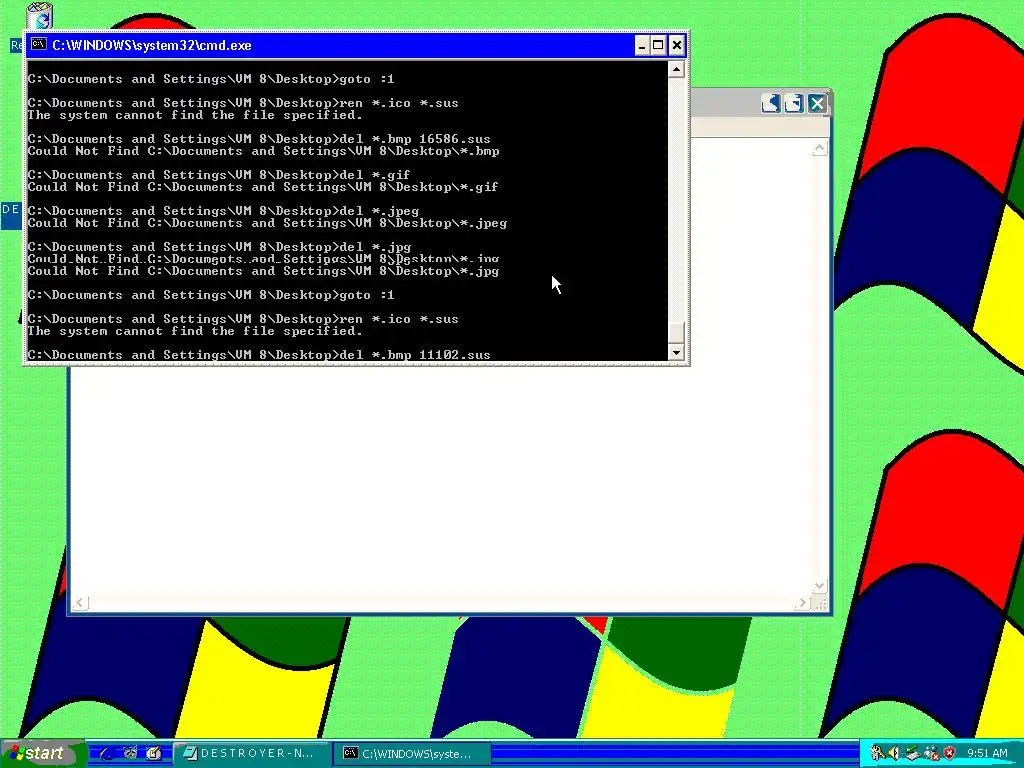Viewport: 1024px width, 768px height.
Task: Maximize the cmd.exe window
Action: (658, 45)
